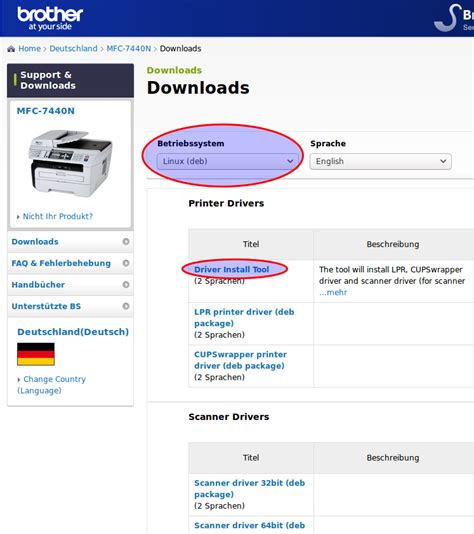Click Beschreibung column header in Scanner Drivers
This screenshot has width=474, height=534.
click(393, 458)
